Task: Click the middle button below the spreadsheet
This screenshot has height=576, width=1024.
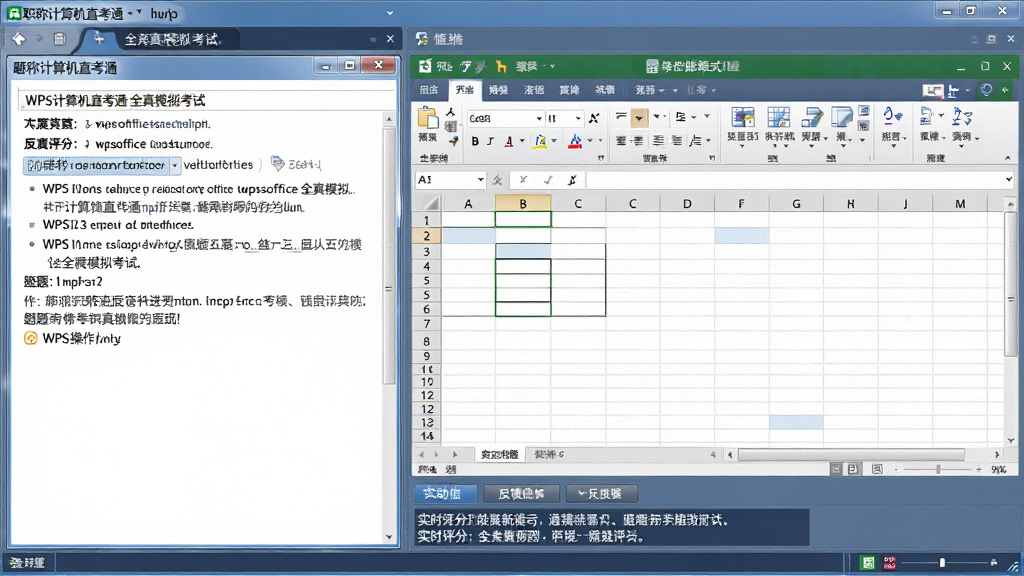Action: click(522, 494)
